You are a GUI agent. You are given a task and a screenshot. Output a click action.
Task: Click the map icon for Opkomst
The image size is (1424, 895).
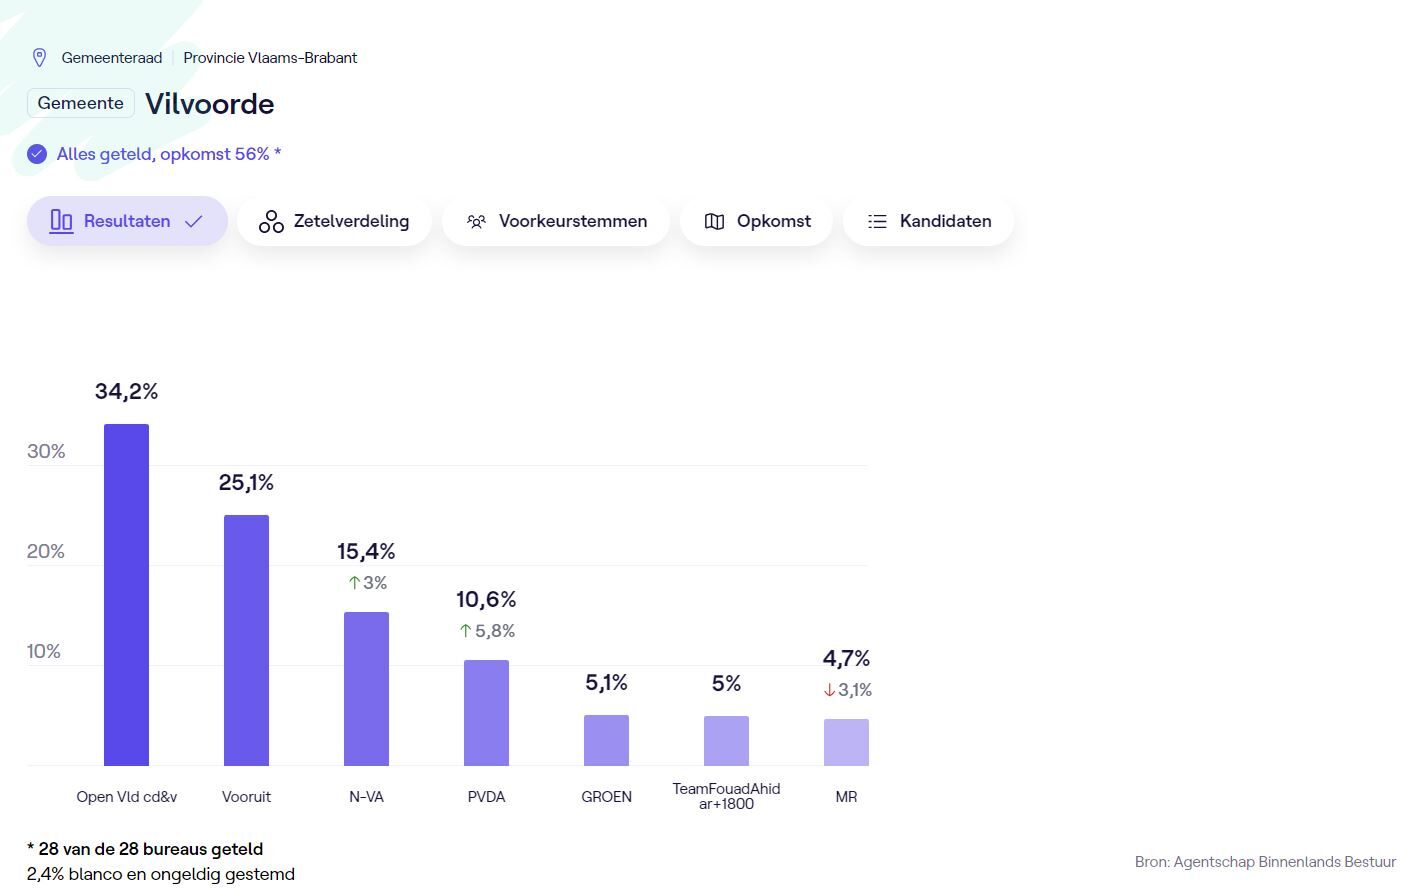pyautogui.click(x=714, y=221)
